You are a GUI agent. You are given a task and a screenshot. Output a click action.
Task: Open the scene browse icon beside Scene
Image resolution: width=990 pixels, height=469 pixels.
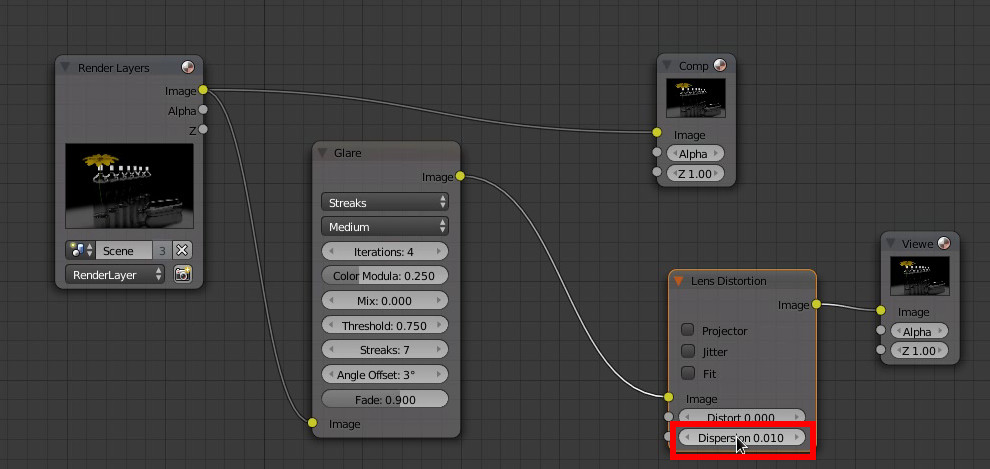click(79, 250)
